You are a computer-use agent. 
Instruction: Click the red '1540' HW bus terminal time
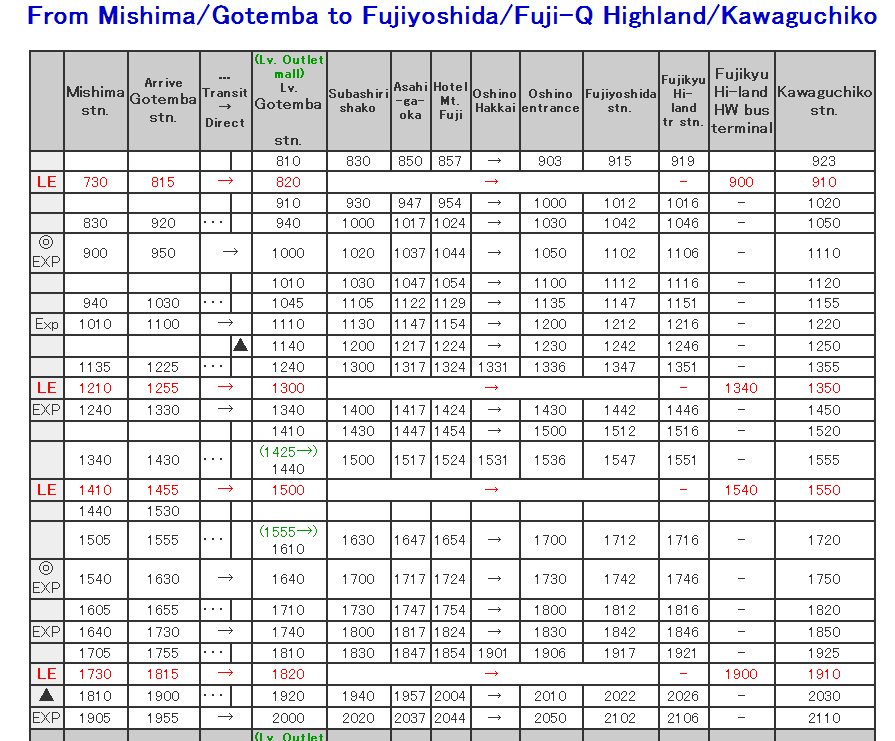741,490
